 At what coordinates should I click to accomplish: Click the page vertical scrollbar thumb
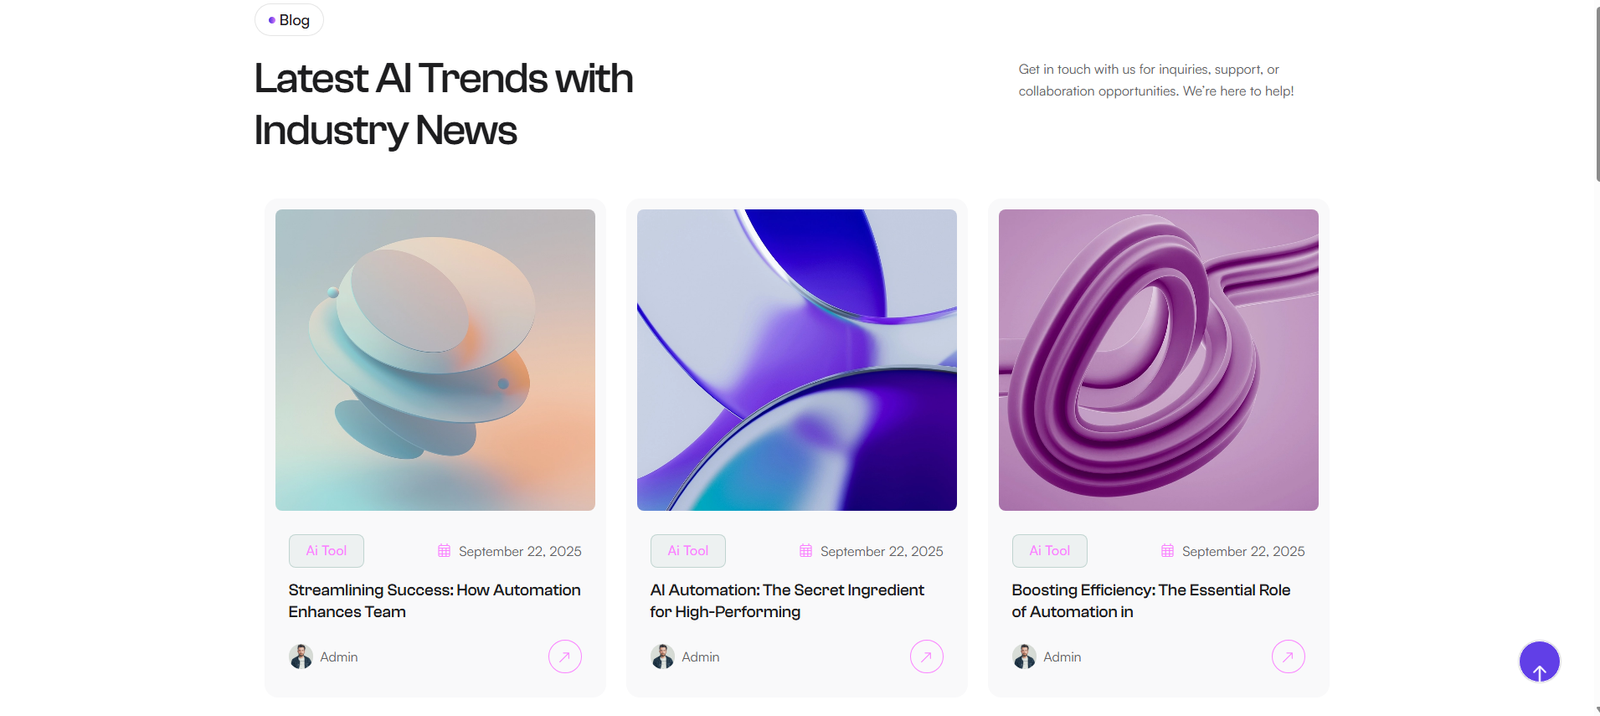tap(1597, 94)
